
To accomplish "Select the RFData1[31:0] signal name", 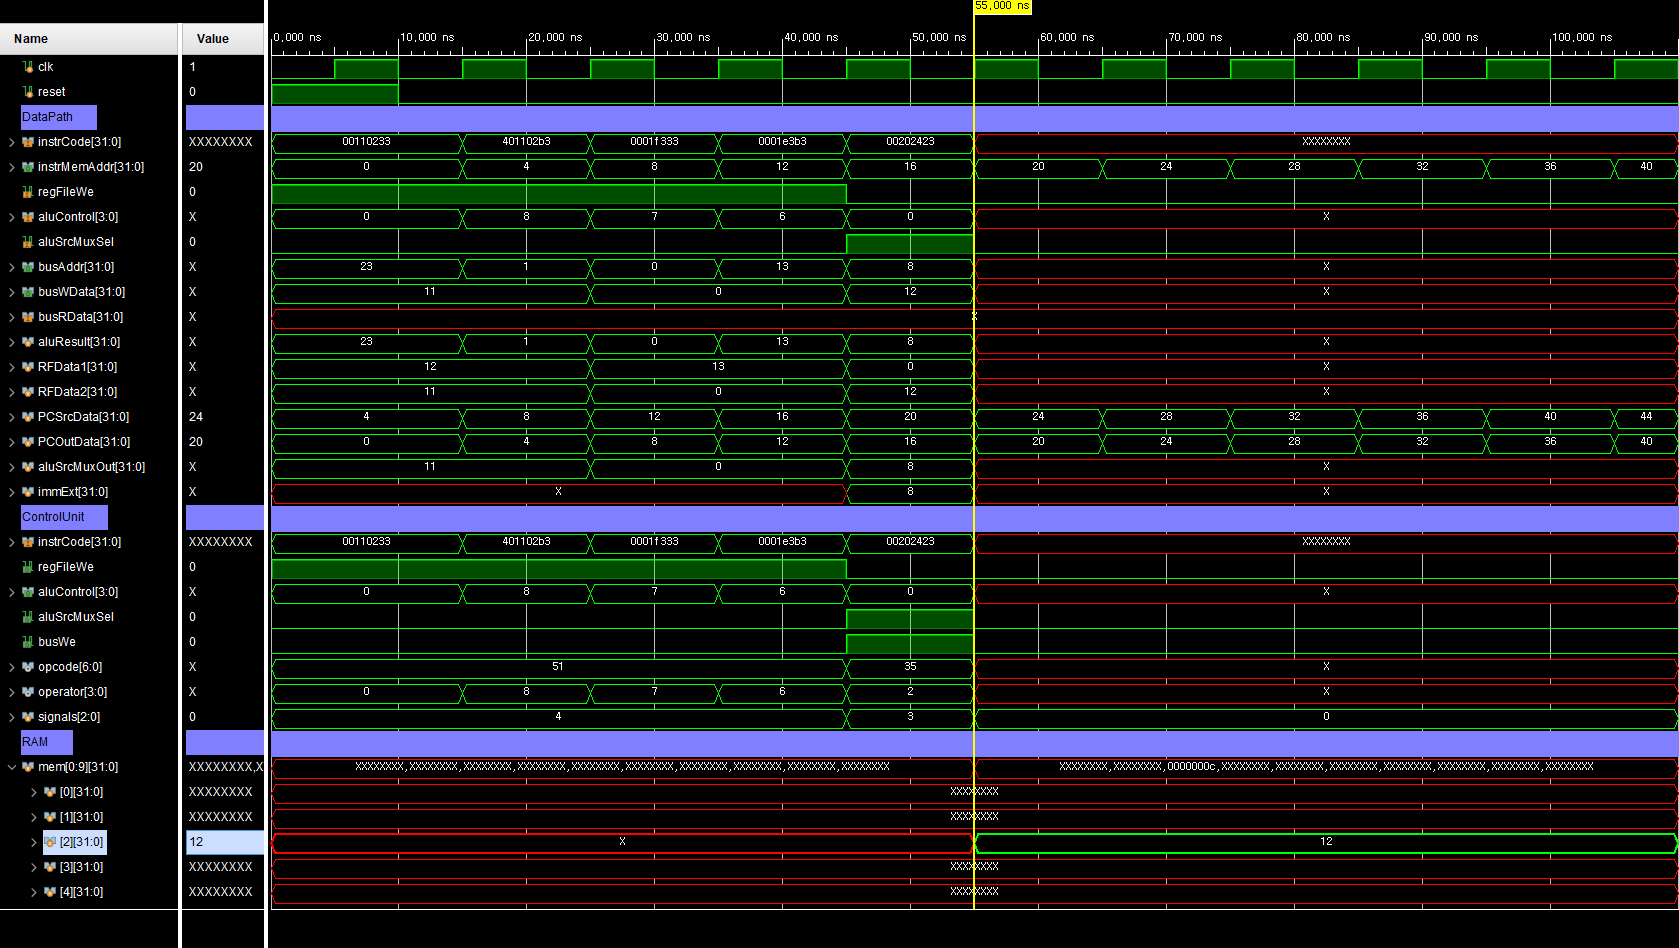I will (x=78, y=367).
